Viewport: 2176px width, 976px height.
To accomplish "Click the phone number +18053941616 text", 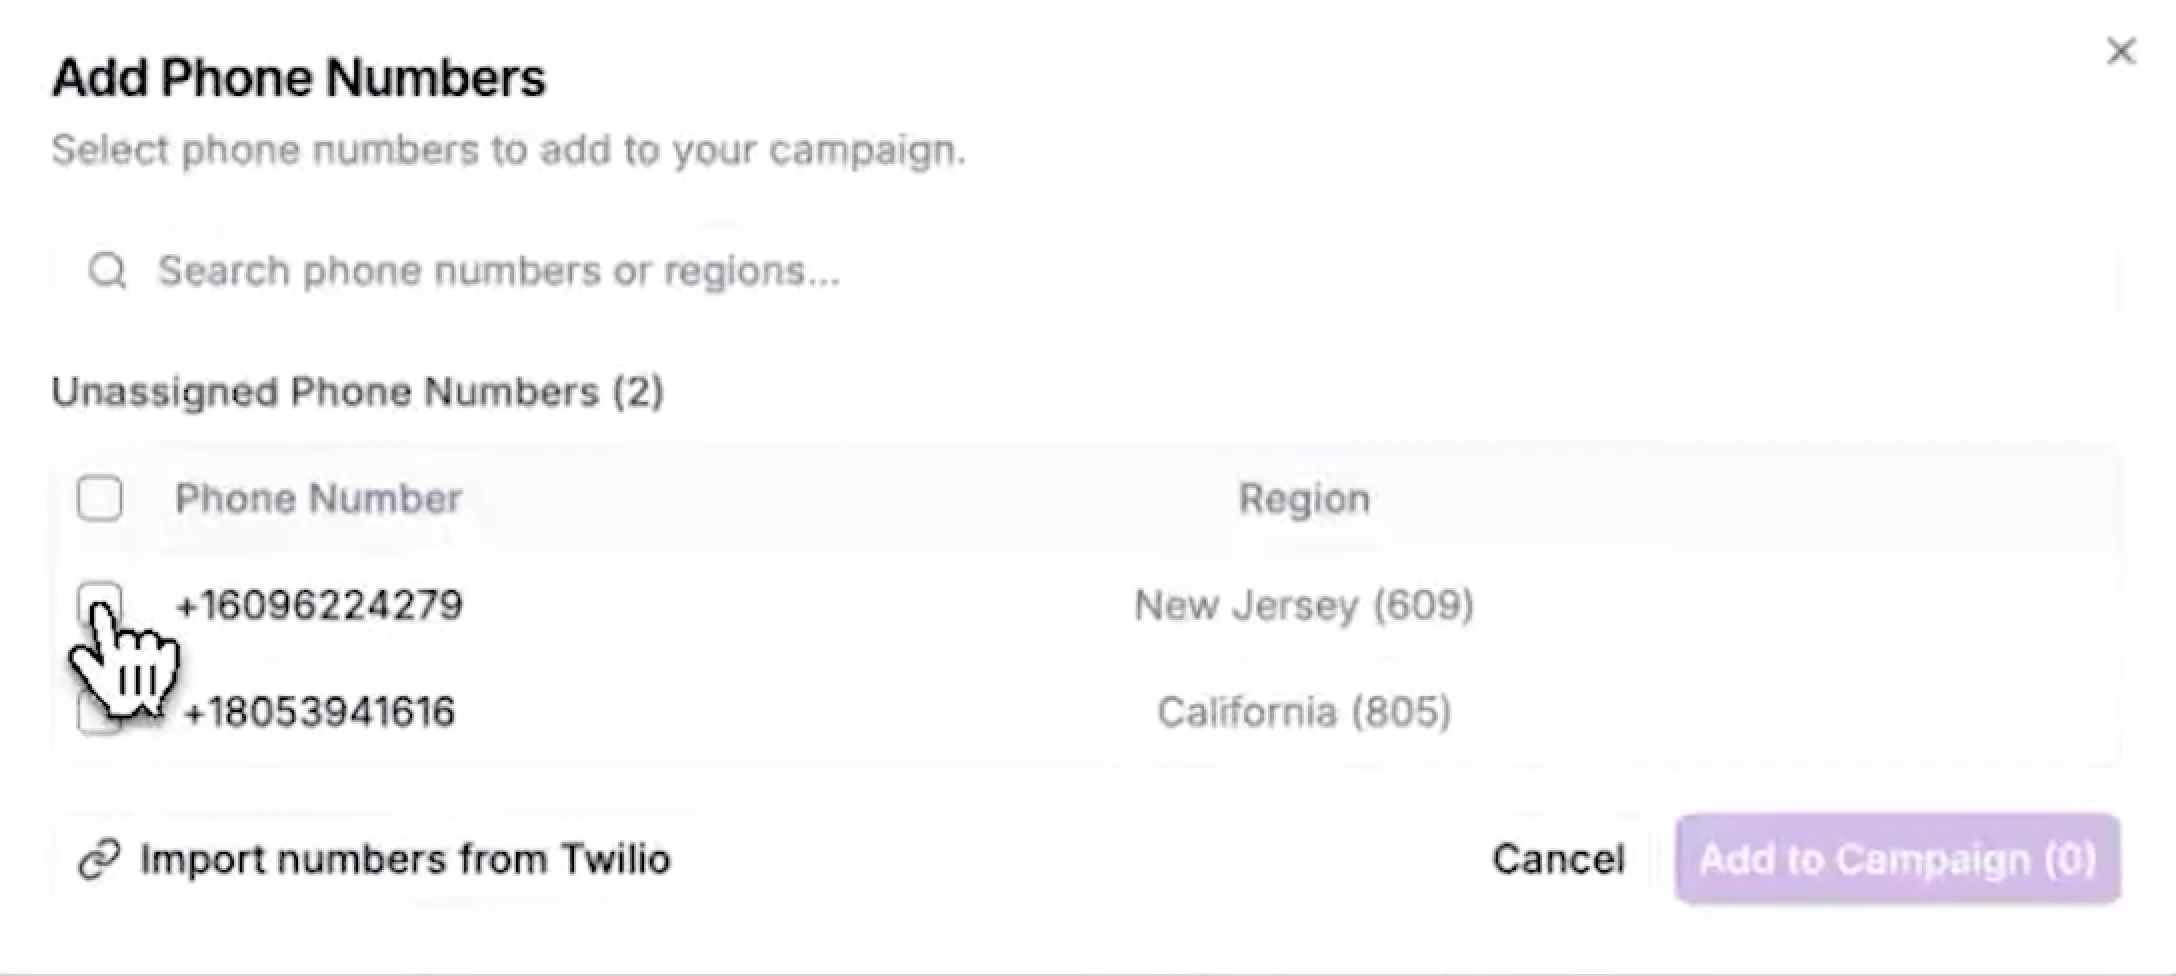I will coord(320,712).
